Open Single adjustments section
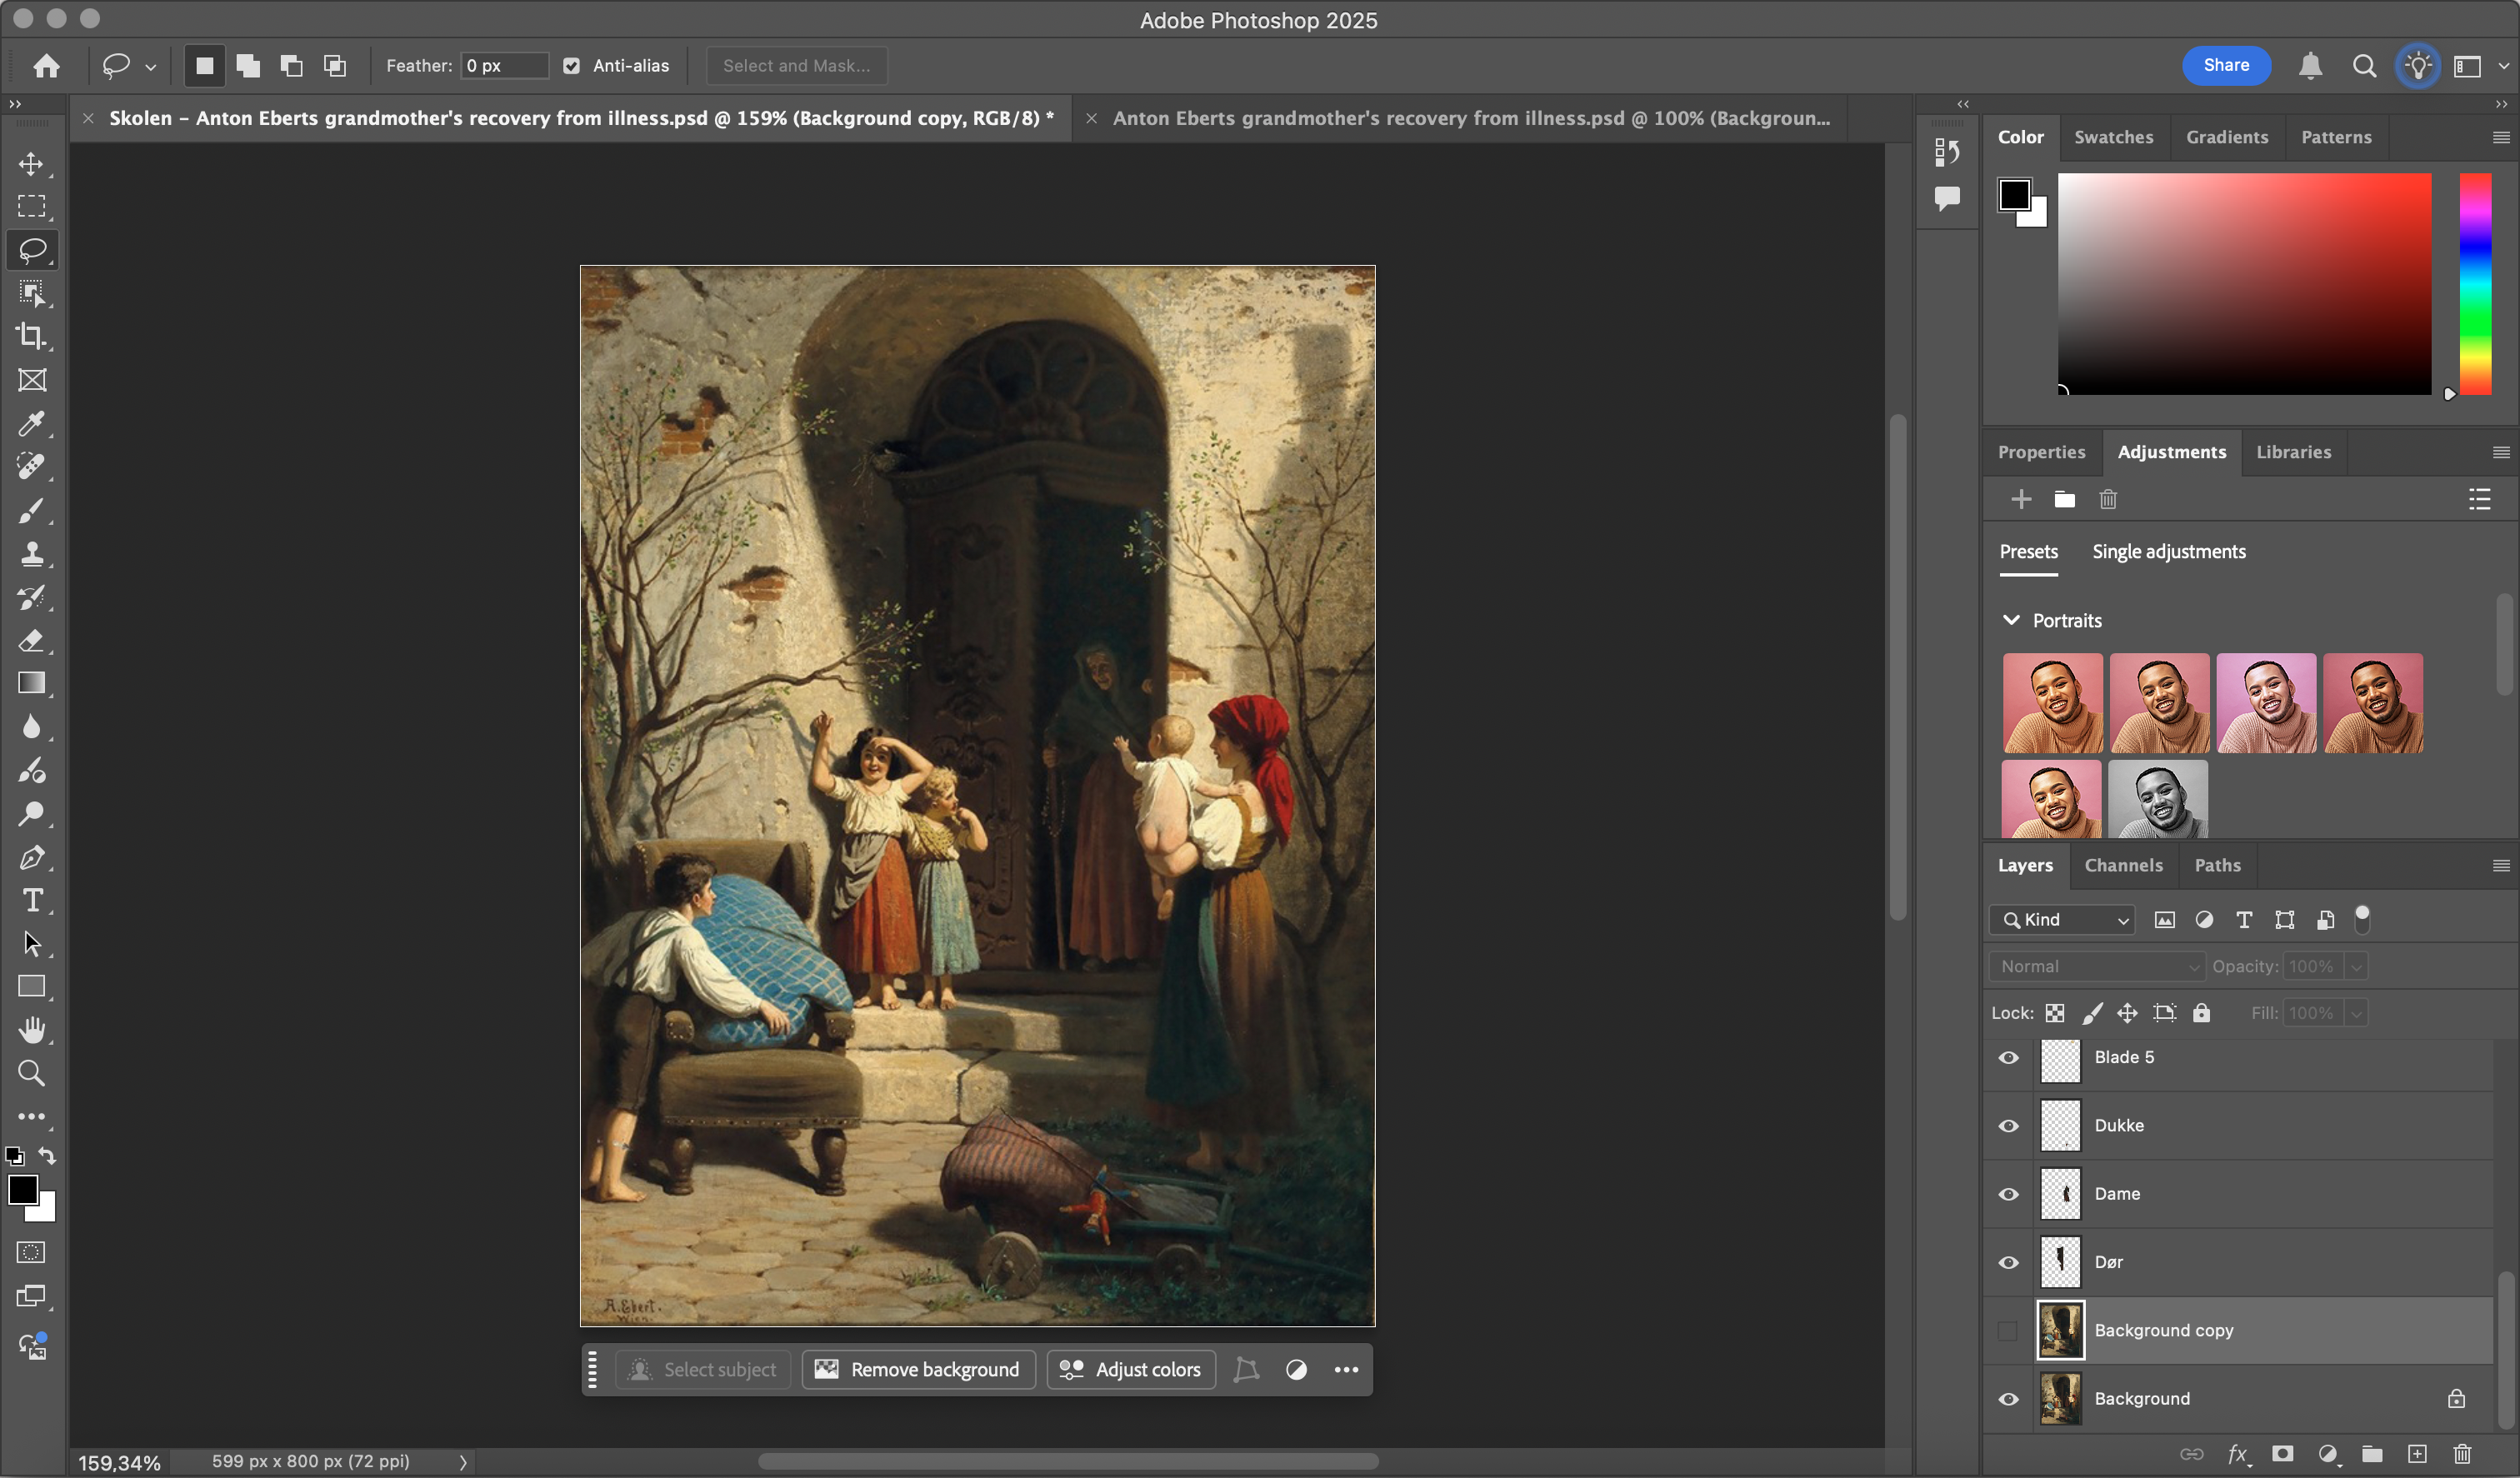2520x1478 pixels. 2168,552
